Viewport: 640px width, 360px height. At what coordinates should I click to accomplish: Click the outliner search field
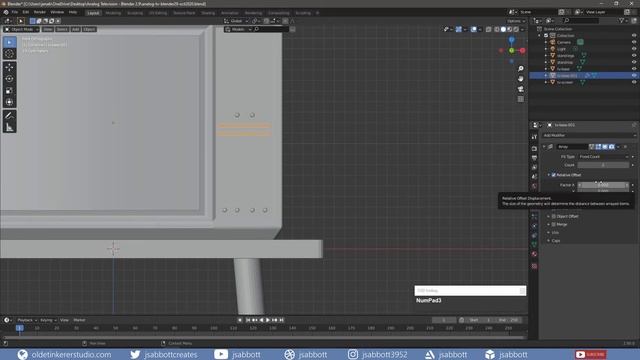(x=581, y=20)
